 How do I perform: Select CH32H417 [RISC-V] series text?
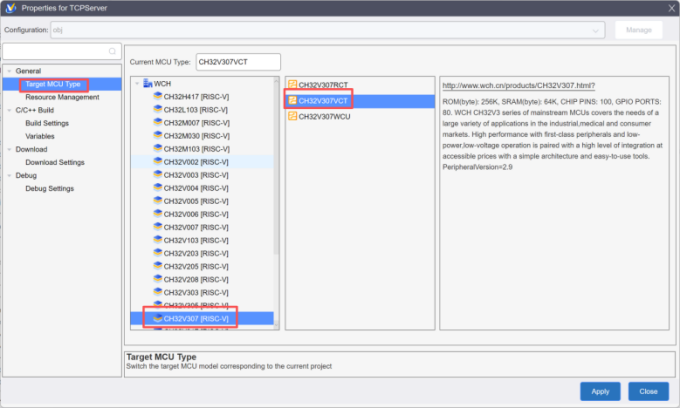click(x=196, y=97)
